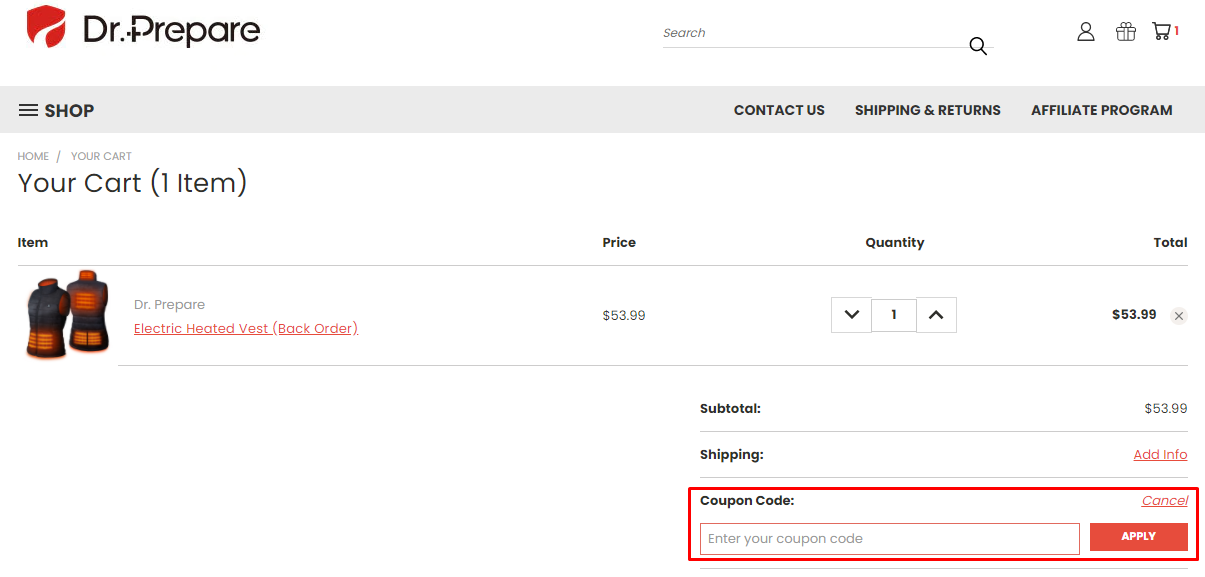Decrease quantity with down chevron
Screen dimensions: 1205x577
[851, 315]
